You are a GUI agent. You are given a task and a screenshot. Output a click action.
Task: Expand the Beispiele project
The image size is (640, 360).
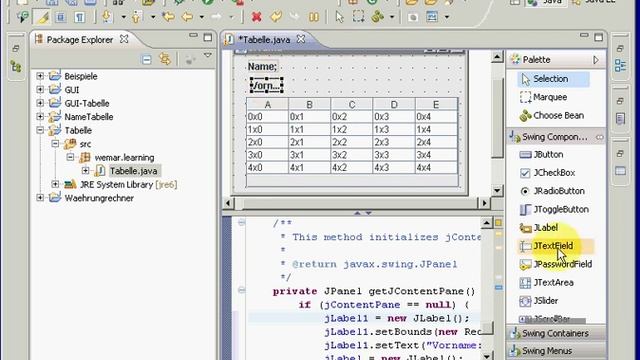(x=40, y=76)
